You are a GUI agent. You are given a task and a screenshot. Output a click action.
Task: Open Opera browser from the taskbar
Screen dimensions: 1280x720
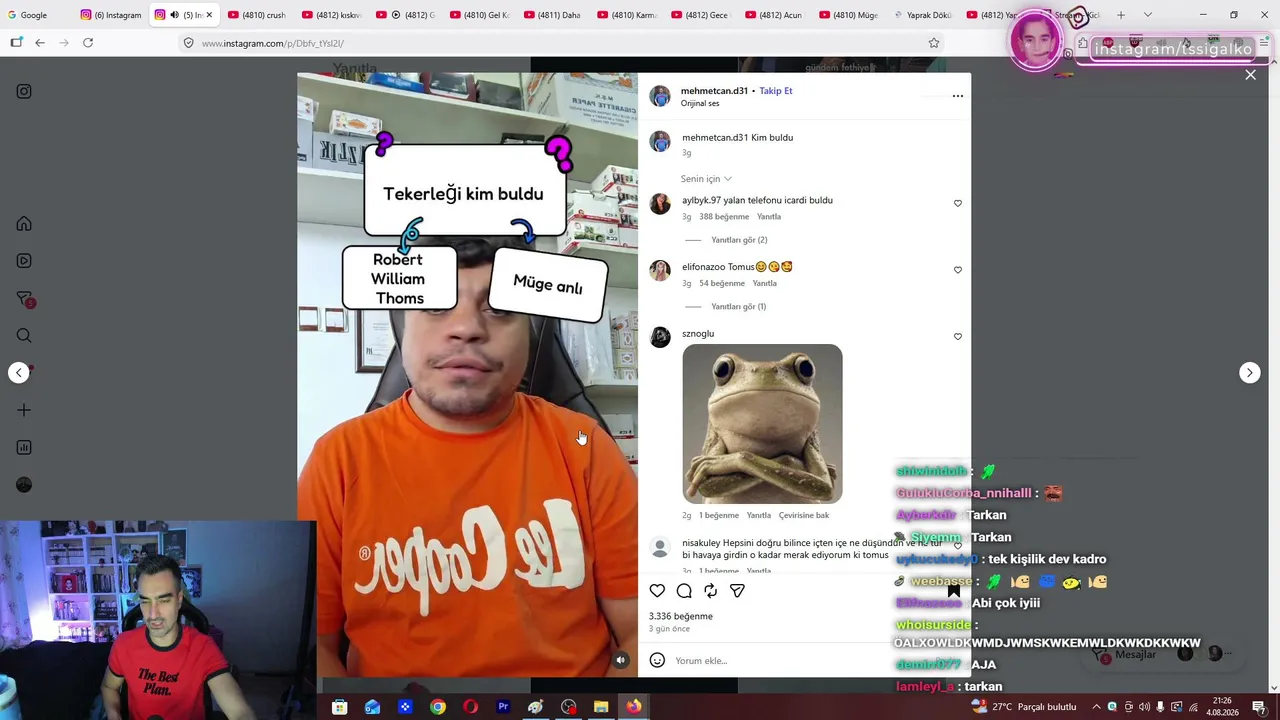click(470, 707)
